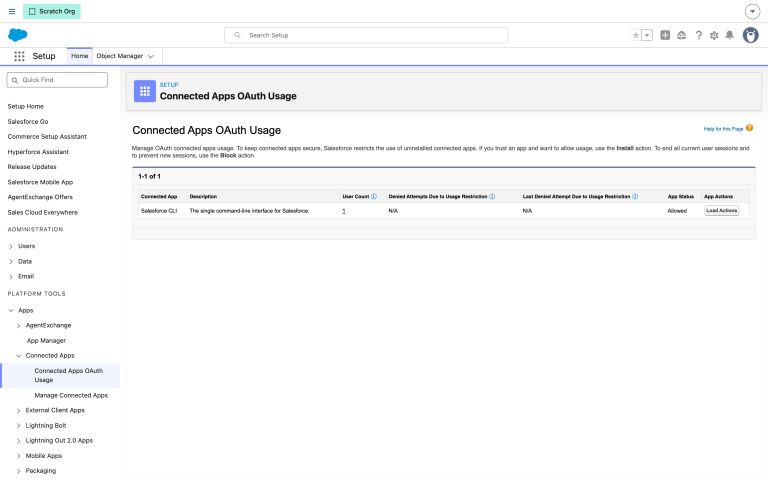The image size is (768, 480).
Task: Open the help question mark icon
Action: [x=698, y=35]
